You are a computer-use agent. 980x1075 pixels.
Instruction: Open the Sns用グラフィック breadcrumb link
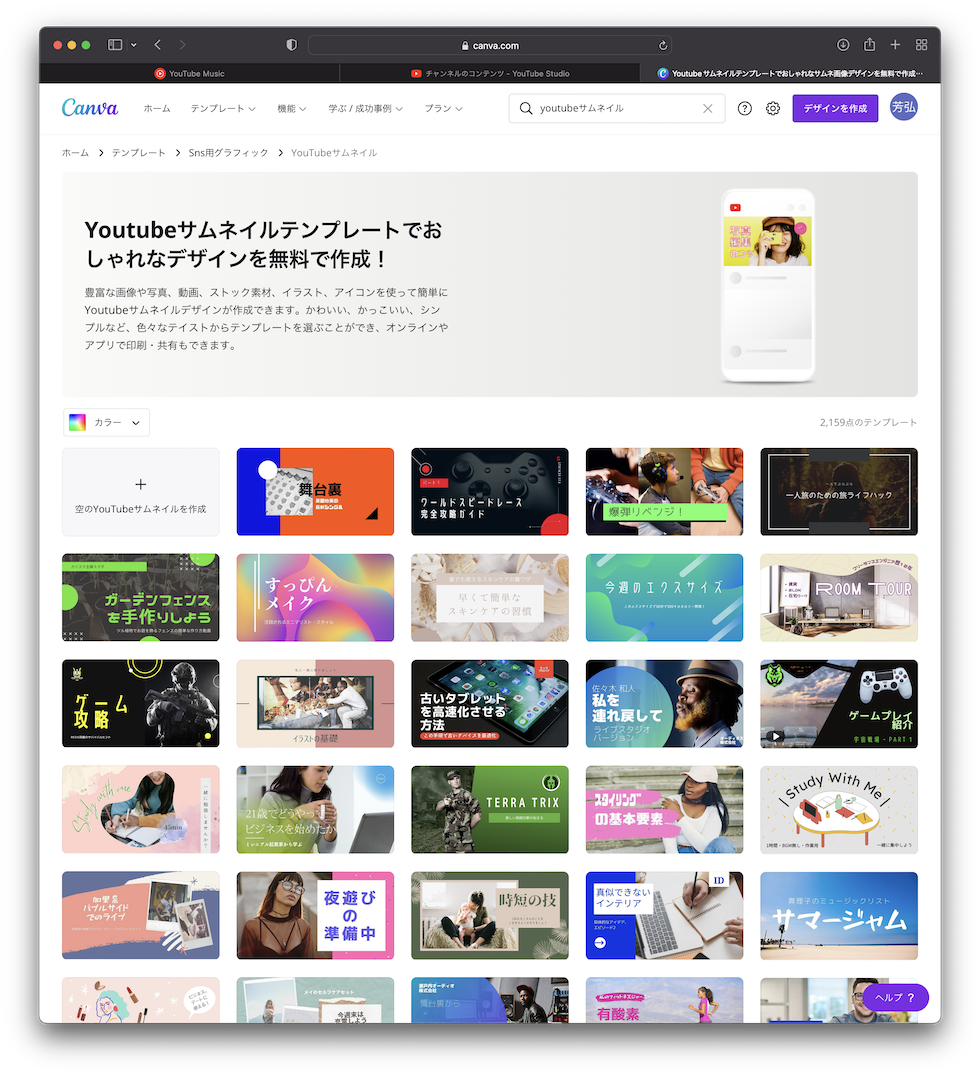(x=228, y=152)
